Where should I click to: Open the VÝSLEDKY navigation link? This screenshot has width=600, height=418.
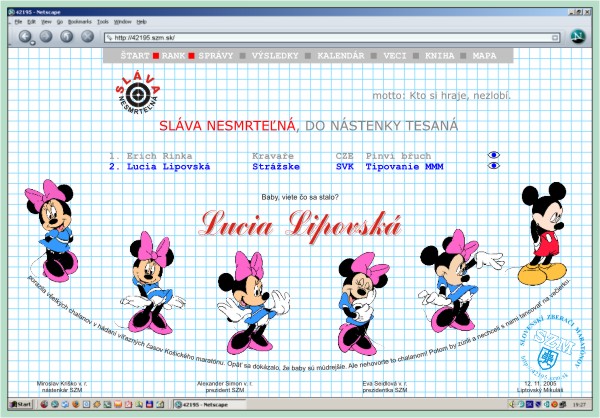(x=275, y=56)
